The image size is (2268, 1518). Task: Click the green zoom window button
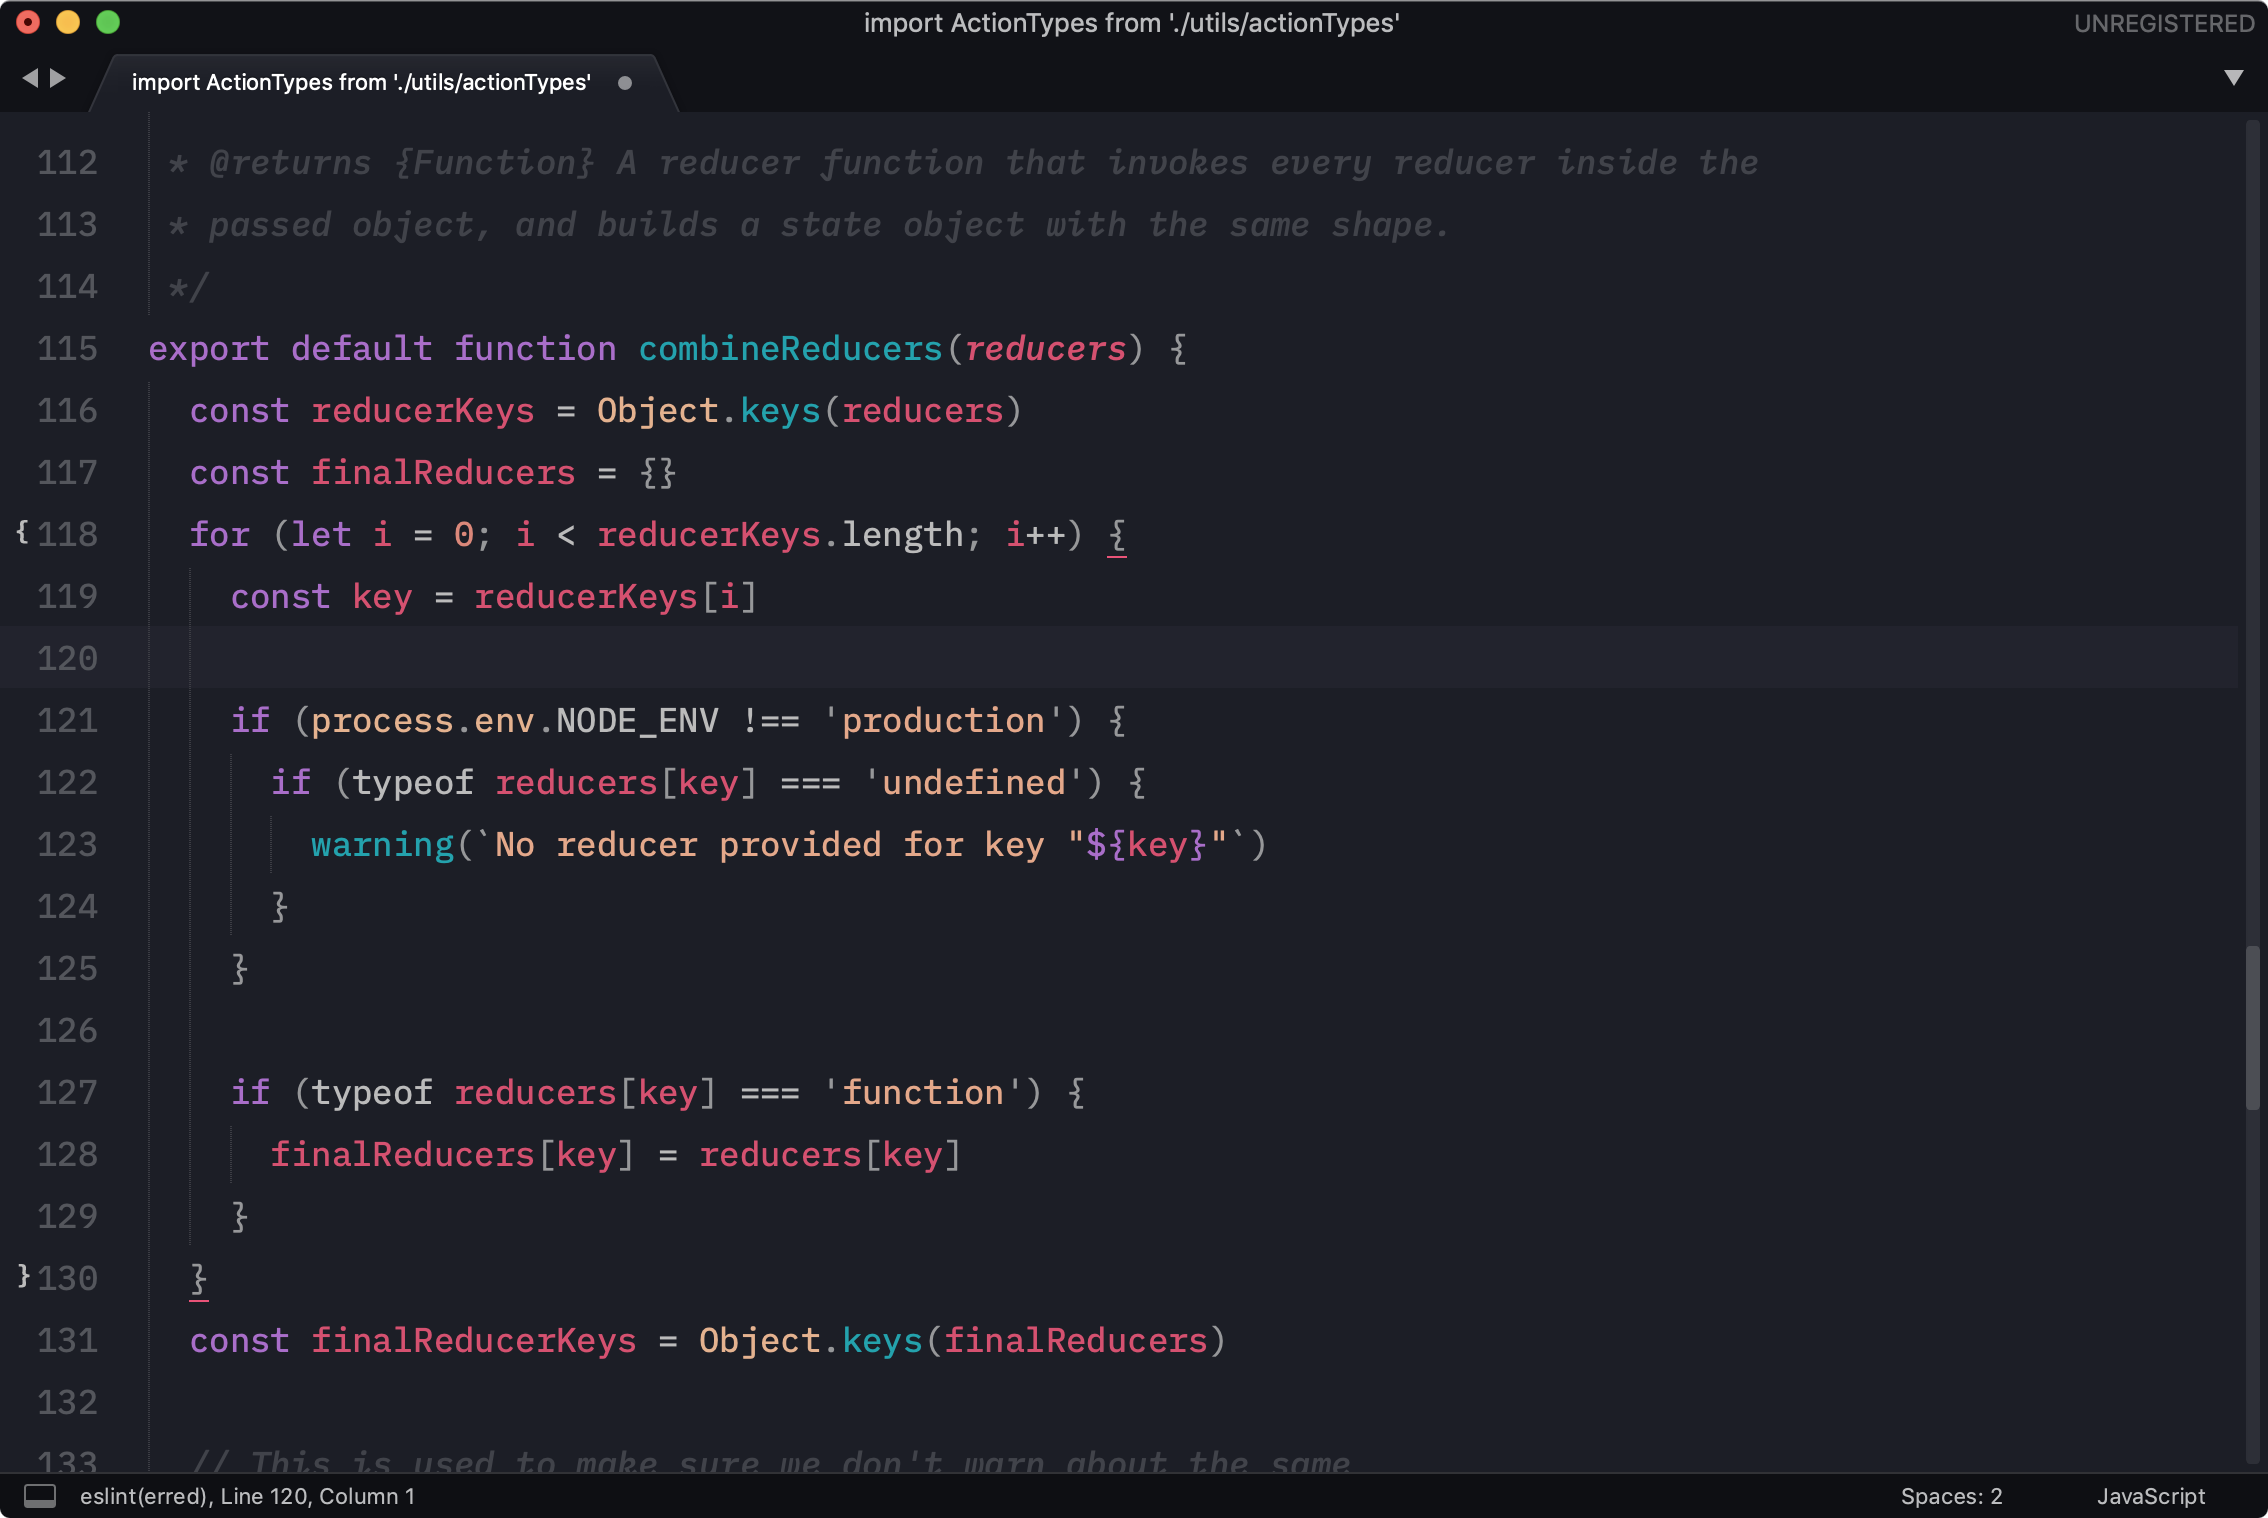pos(108,22)
